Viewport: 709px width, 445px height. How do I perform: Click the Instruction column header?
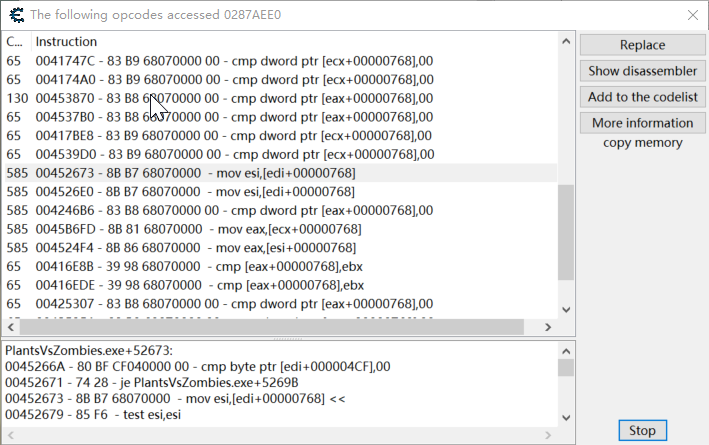(66, 42)
